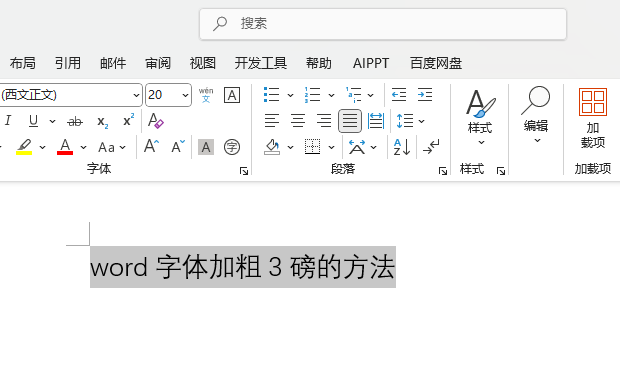Sort text A to Z
The height and width of the screenshot is (382, 620).
tap(402, 147)
